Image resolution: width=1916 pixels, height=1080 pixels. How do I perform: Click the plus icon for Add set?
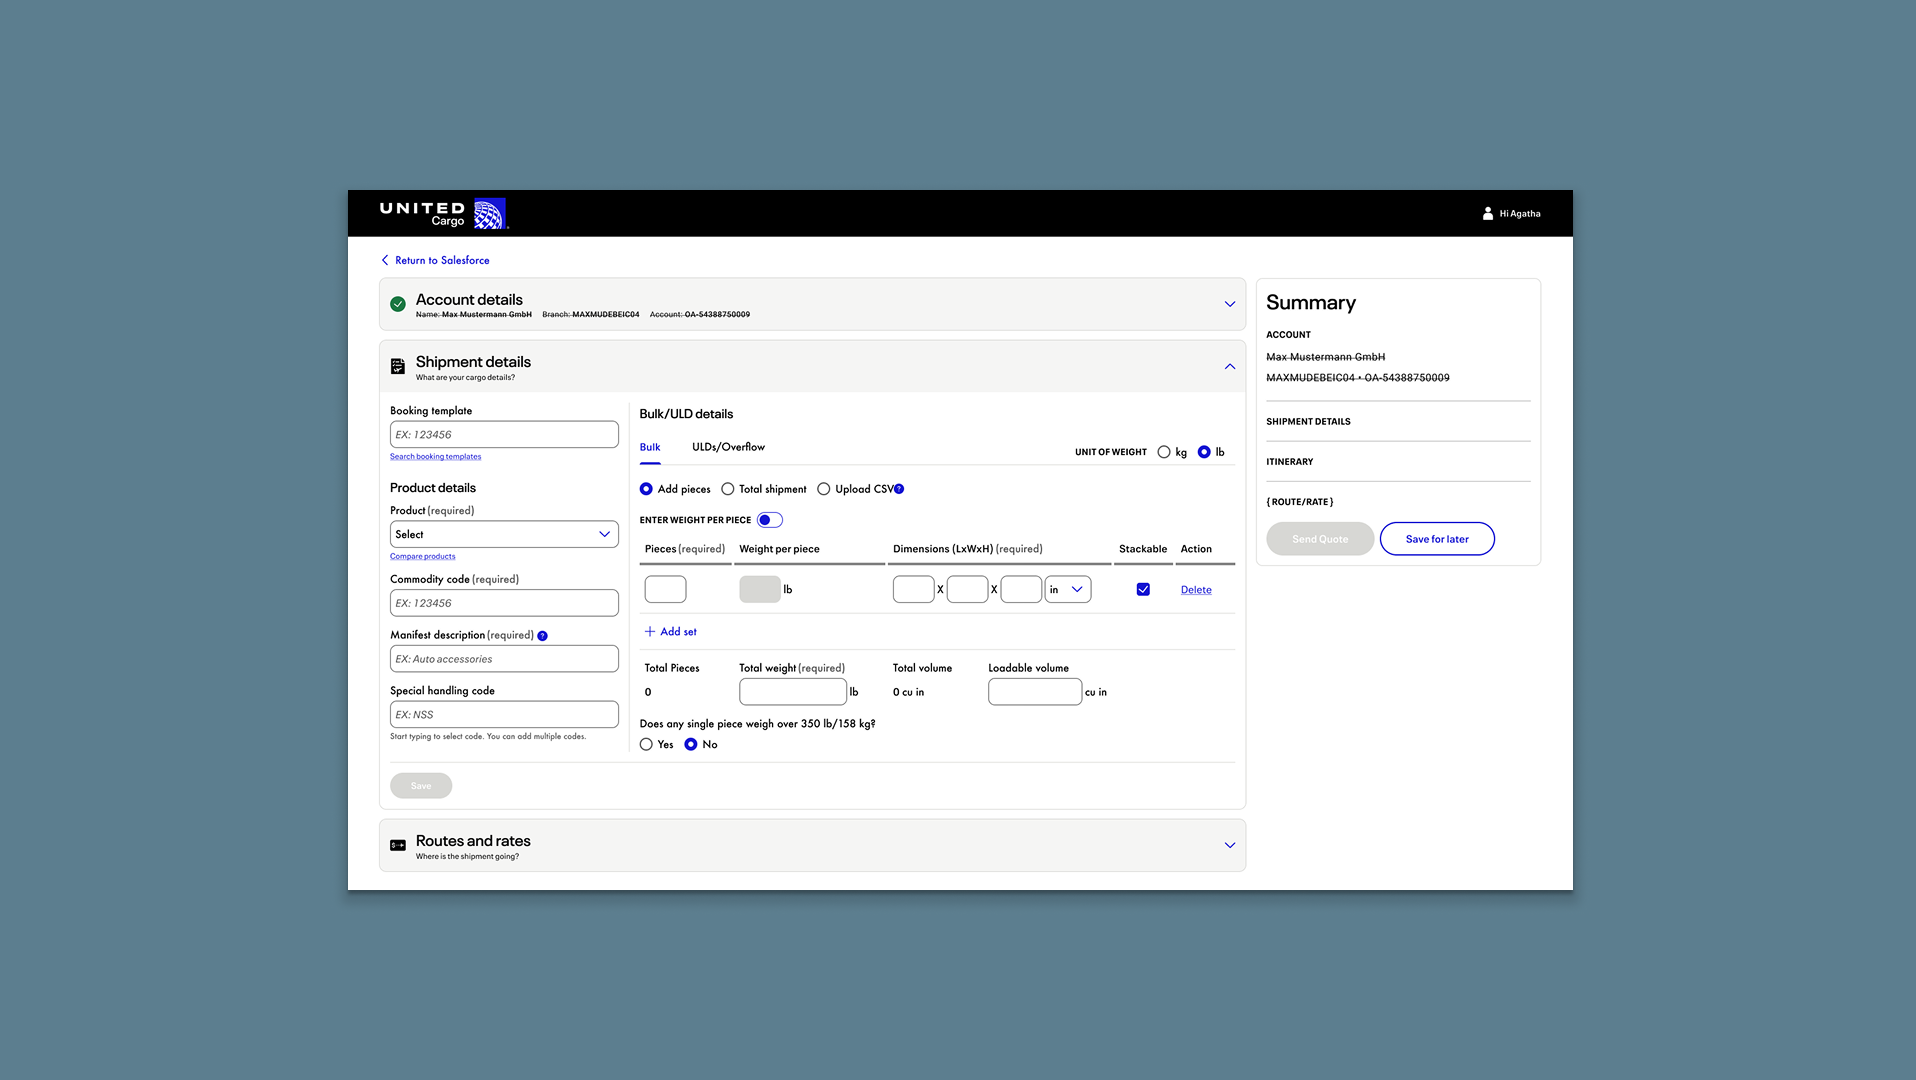pyautogui.click(x=650, y=632)
